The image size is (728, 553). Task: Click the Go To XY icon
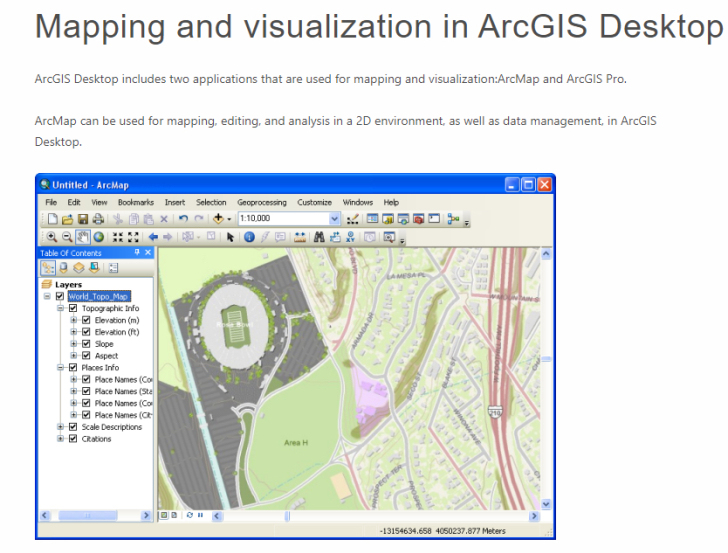(x=351, y=237)
